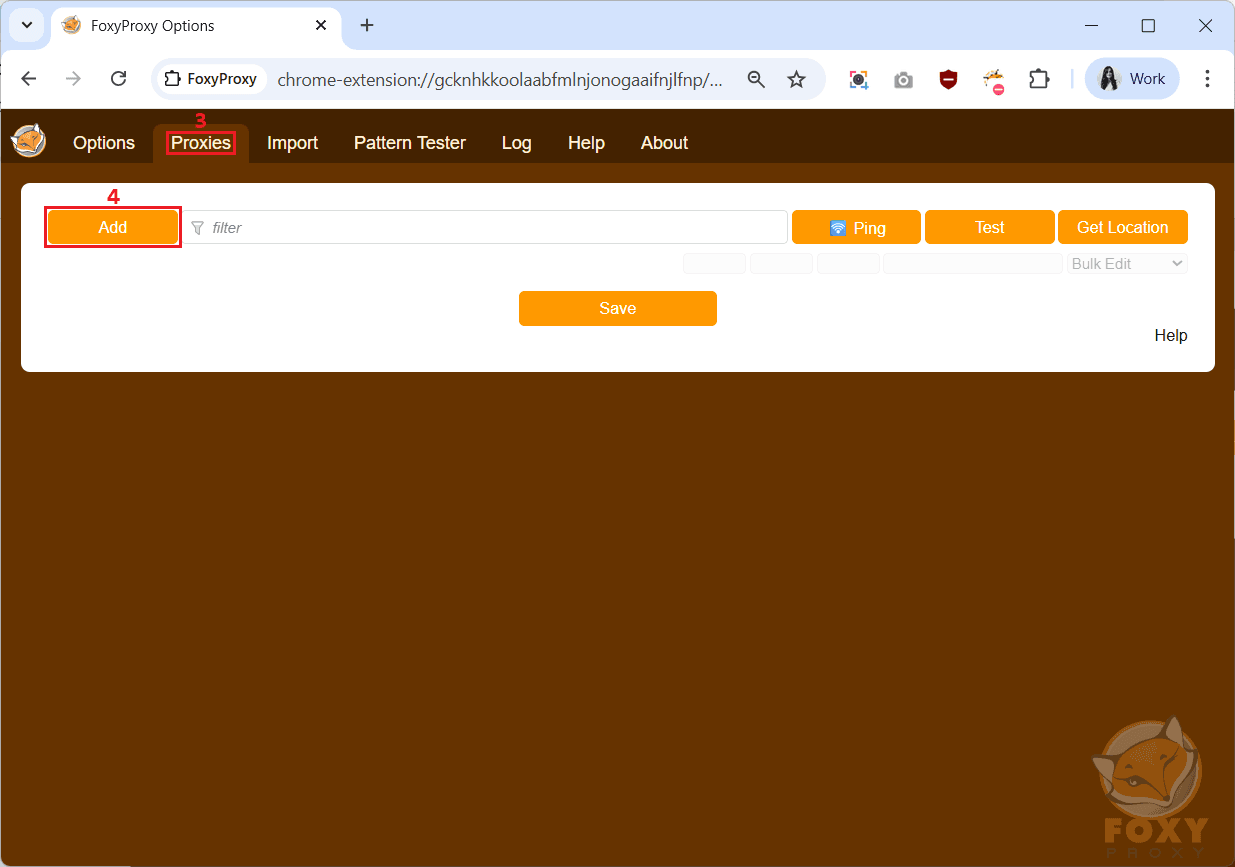The width and height of the screenshot is (1235, 867).
Task: Expand the Bulk Edit dropdown
Action: click(1127, 264)
